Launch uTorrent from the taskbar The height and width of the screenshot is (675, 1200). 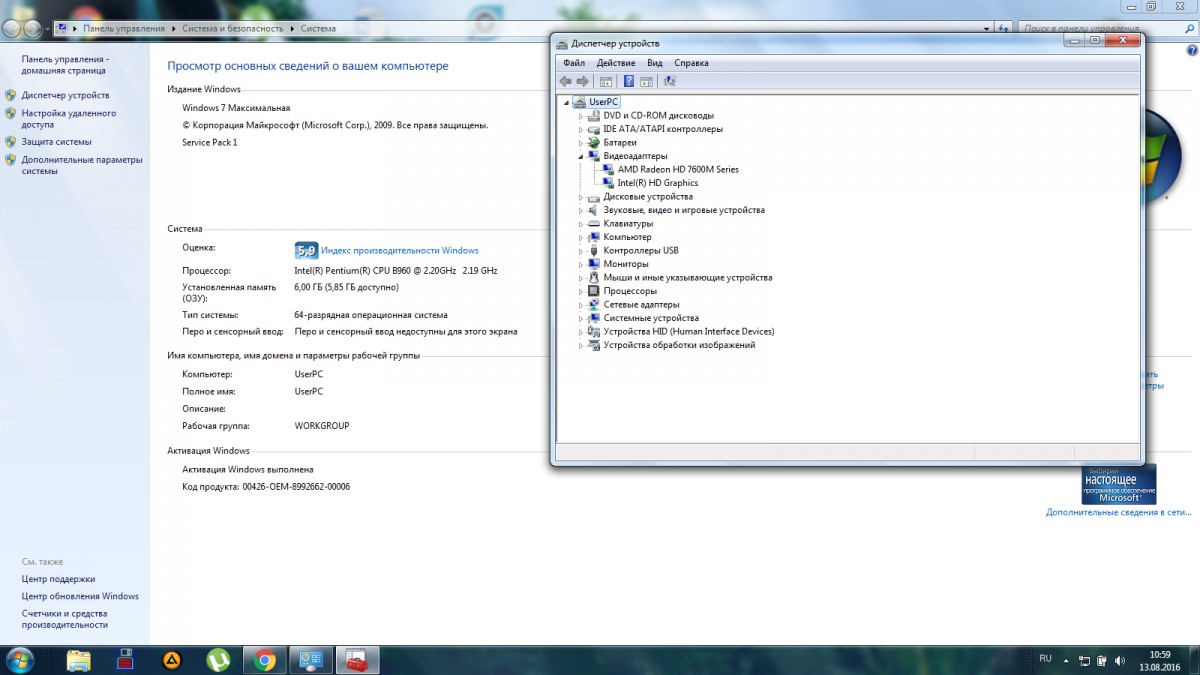point(218,660)
